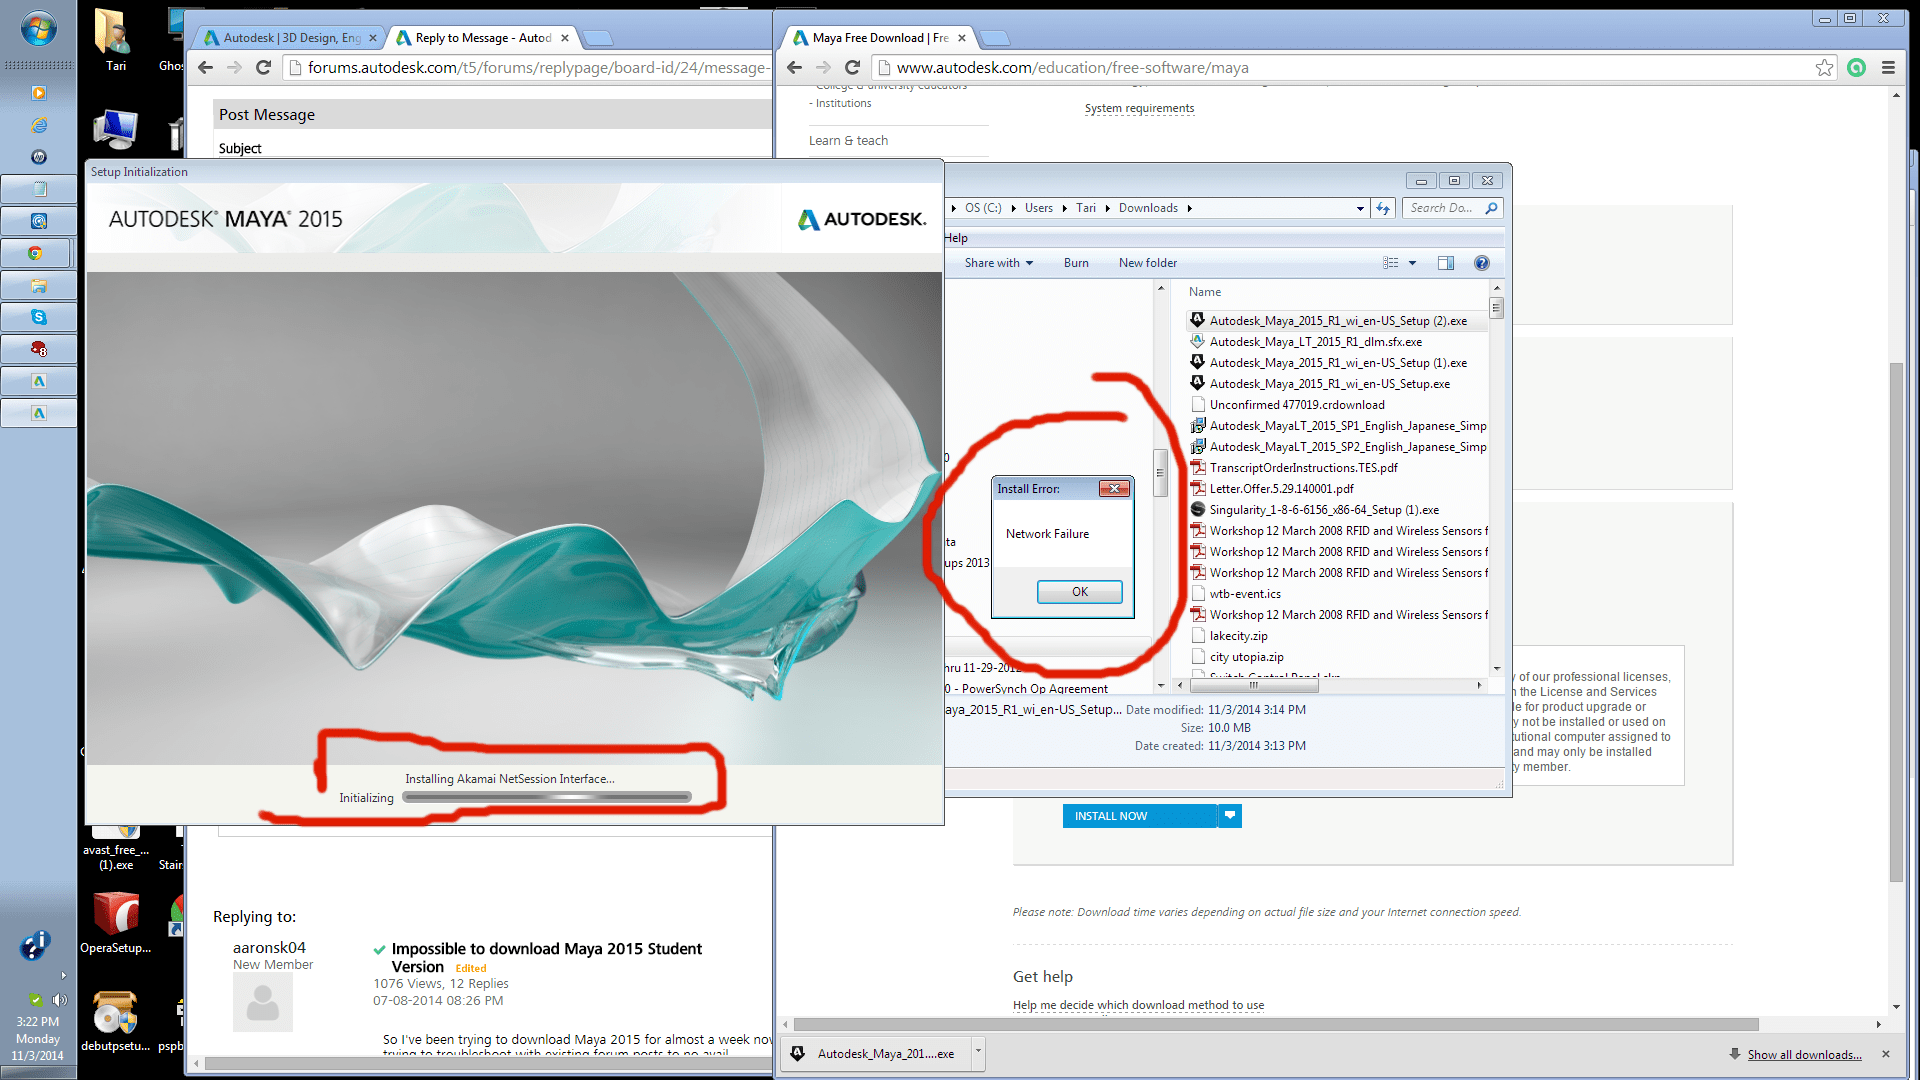Reload the forums.autodesk.com page
This screenshot has height=1080, width=1920.
click(263, 67)
